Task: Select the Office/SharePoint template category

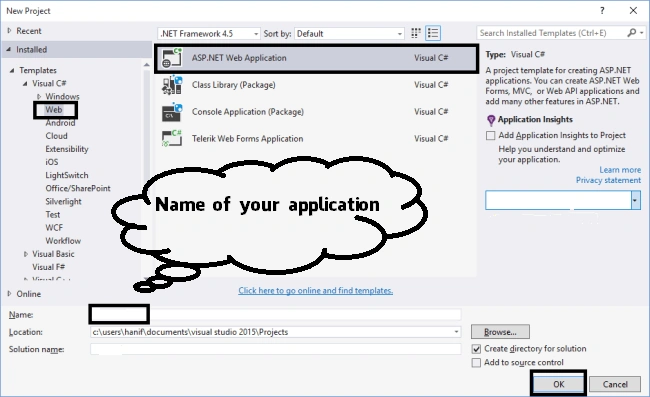Action: click(78, 189)
